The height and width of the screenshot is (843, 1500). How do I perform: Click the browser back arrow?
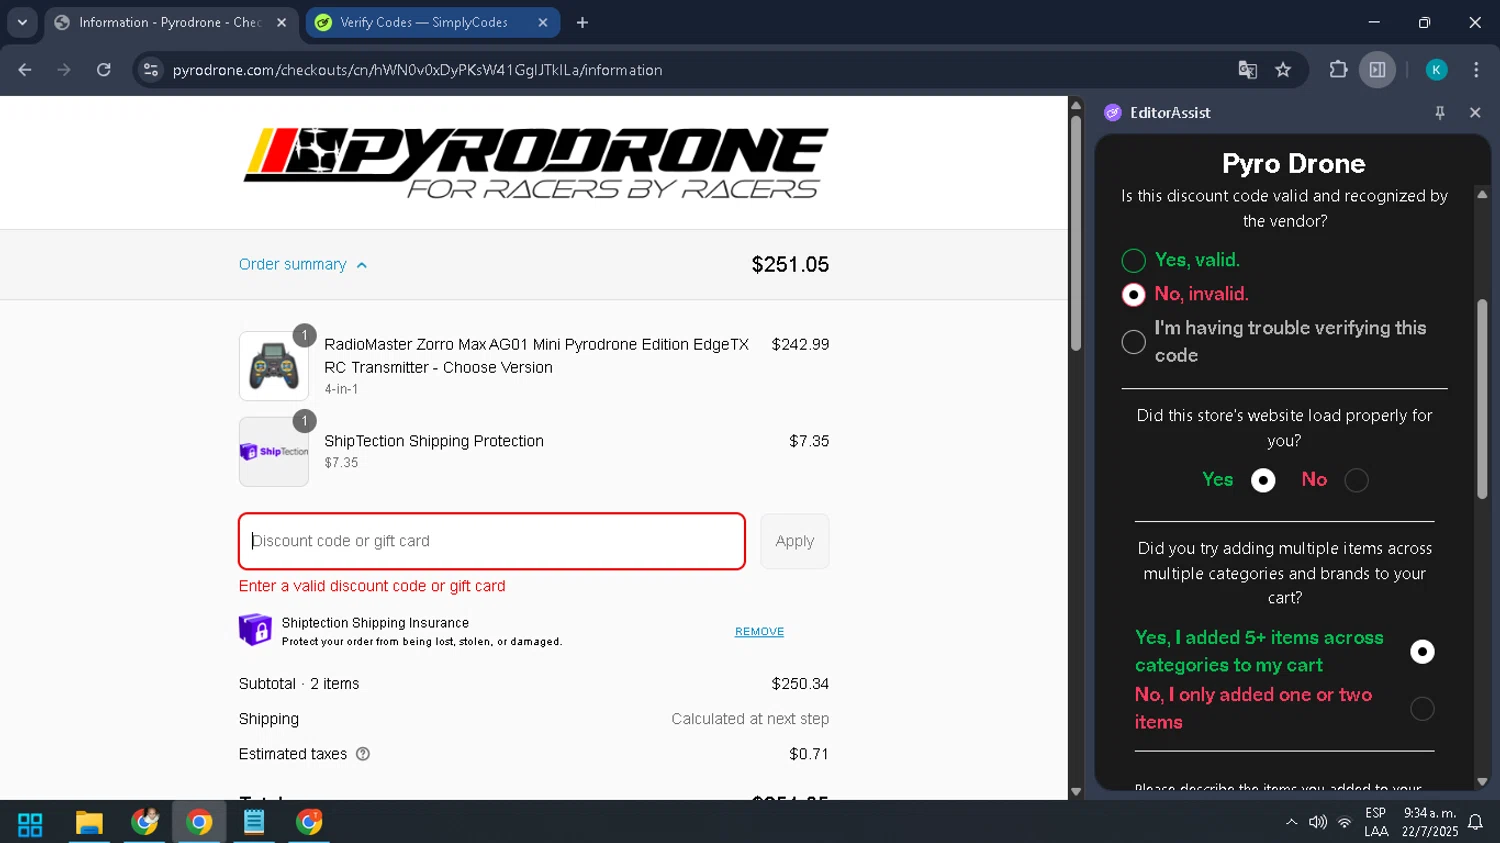25,70
